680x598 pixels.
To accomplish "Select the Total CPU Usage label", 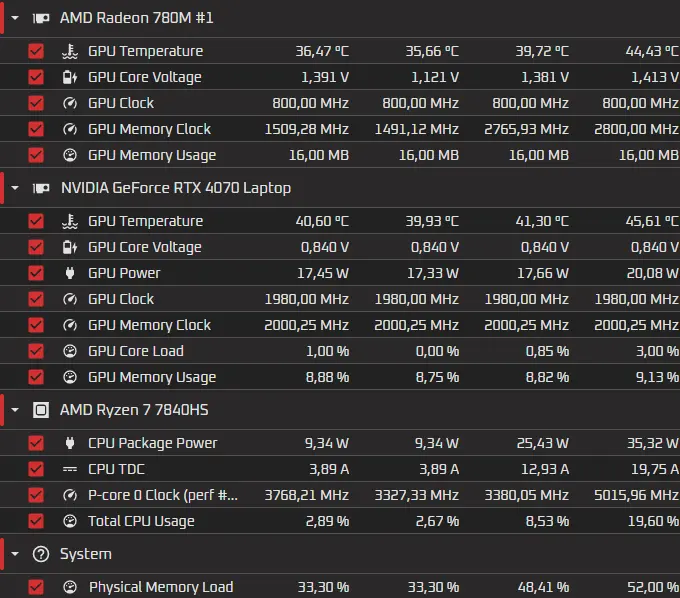I will coord(141,521).
